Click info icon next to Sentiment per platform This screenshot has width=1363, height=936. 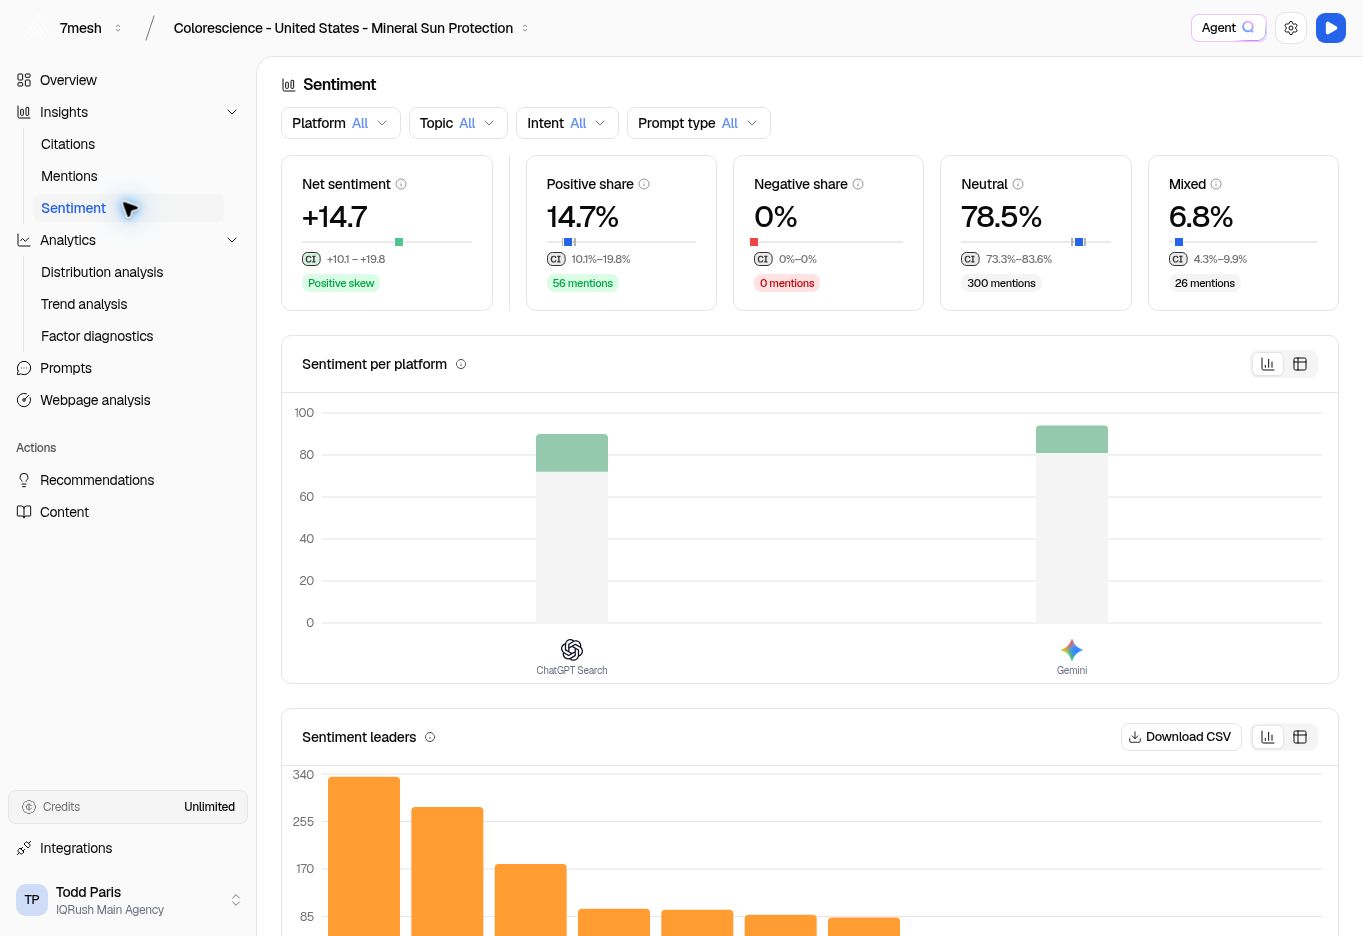[461, 364]
